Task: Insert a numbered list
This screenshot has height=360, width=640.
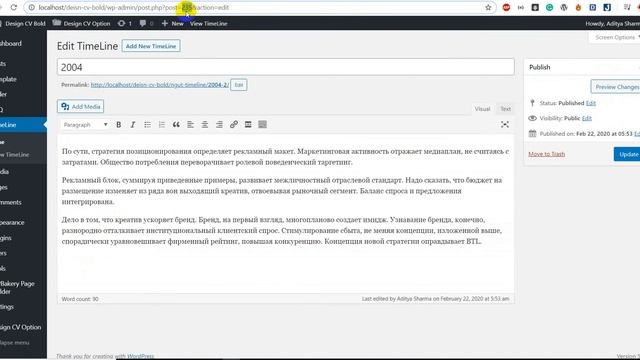Action: (x=162, y=124)
